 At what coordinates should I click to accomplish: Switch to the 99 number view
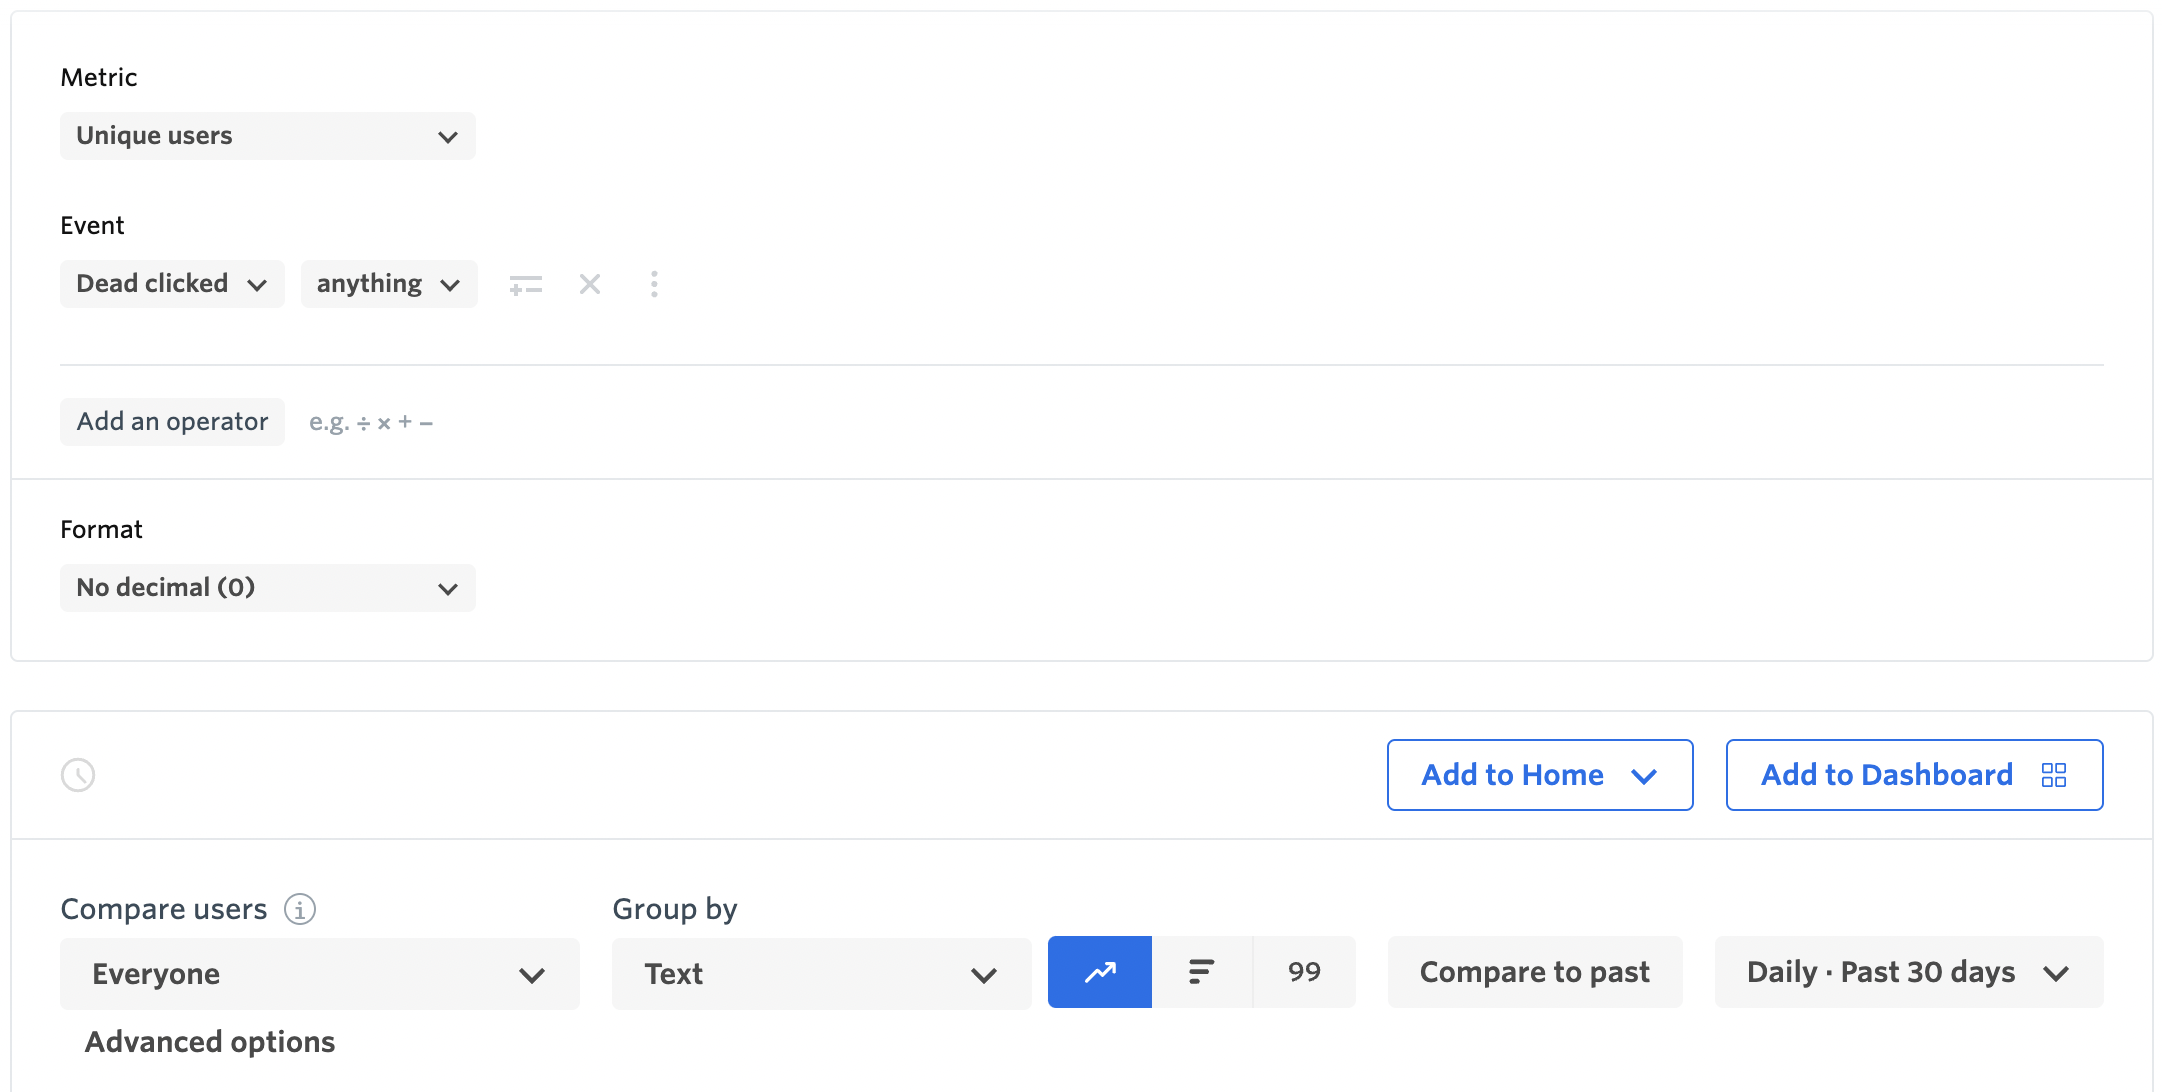[1304, 972]
